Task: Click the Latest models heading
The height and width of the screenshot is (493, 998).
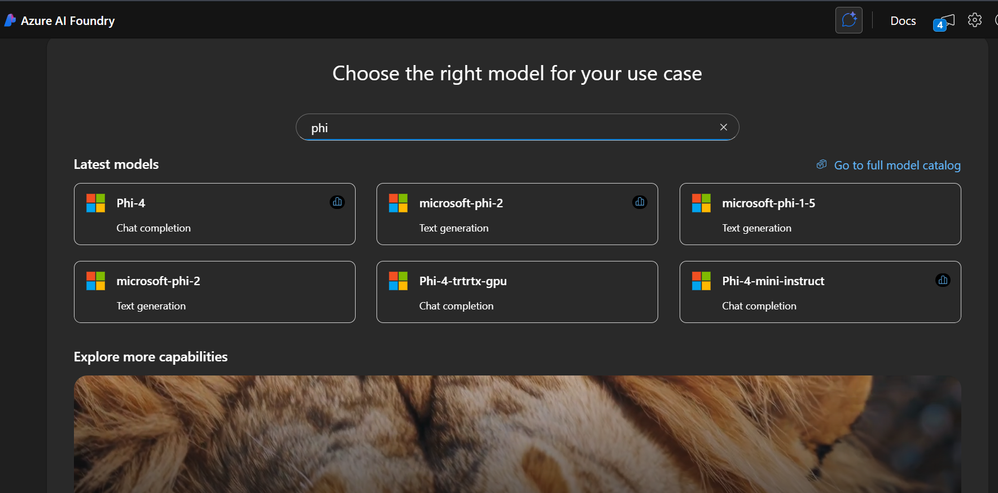Action: 116,165
